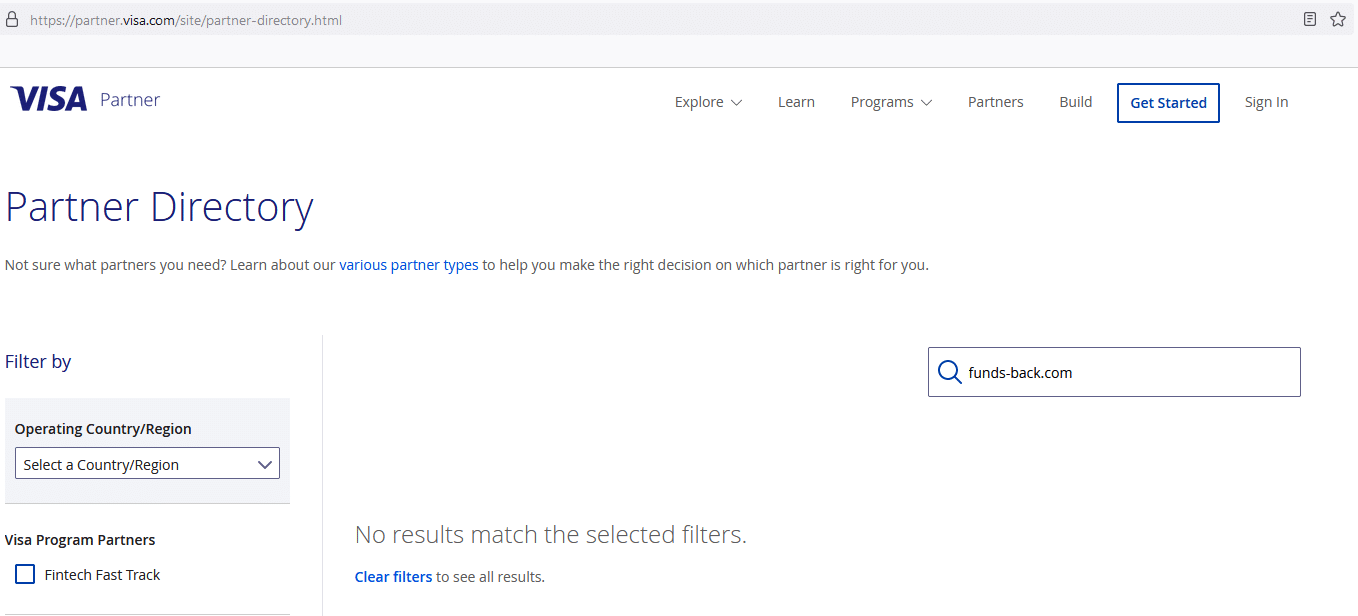
Task: Click the Get Started button
Action: pos(1168,102)
